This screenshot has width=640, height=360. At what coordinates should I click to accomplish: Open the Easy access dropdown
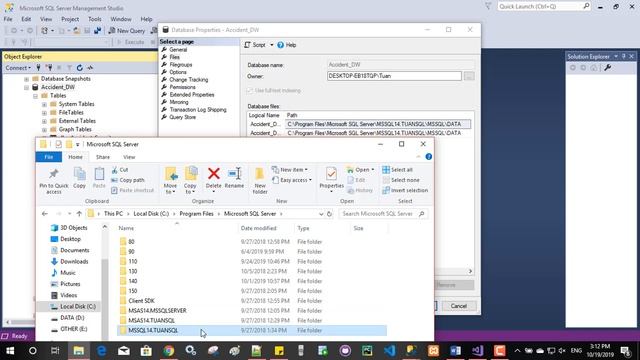point(292,180)
